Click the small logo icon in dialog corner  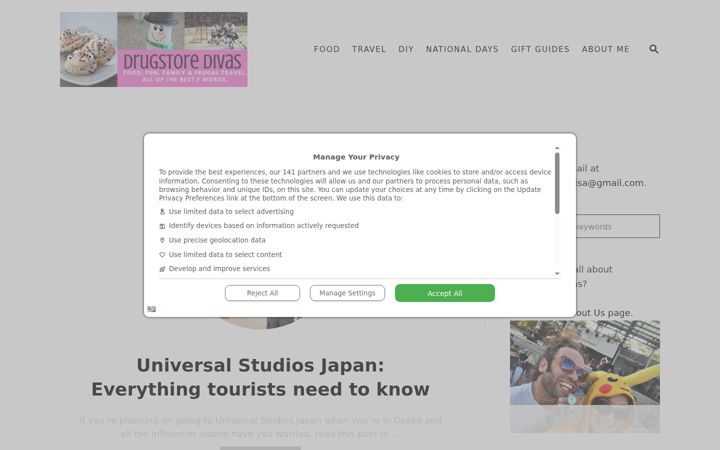coord(152,309)
